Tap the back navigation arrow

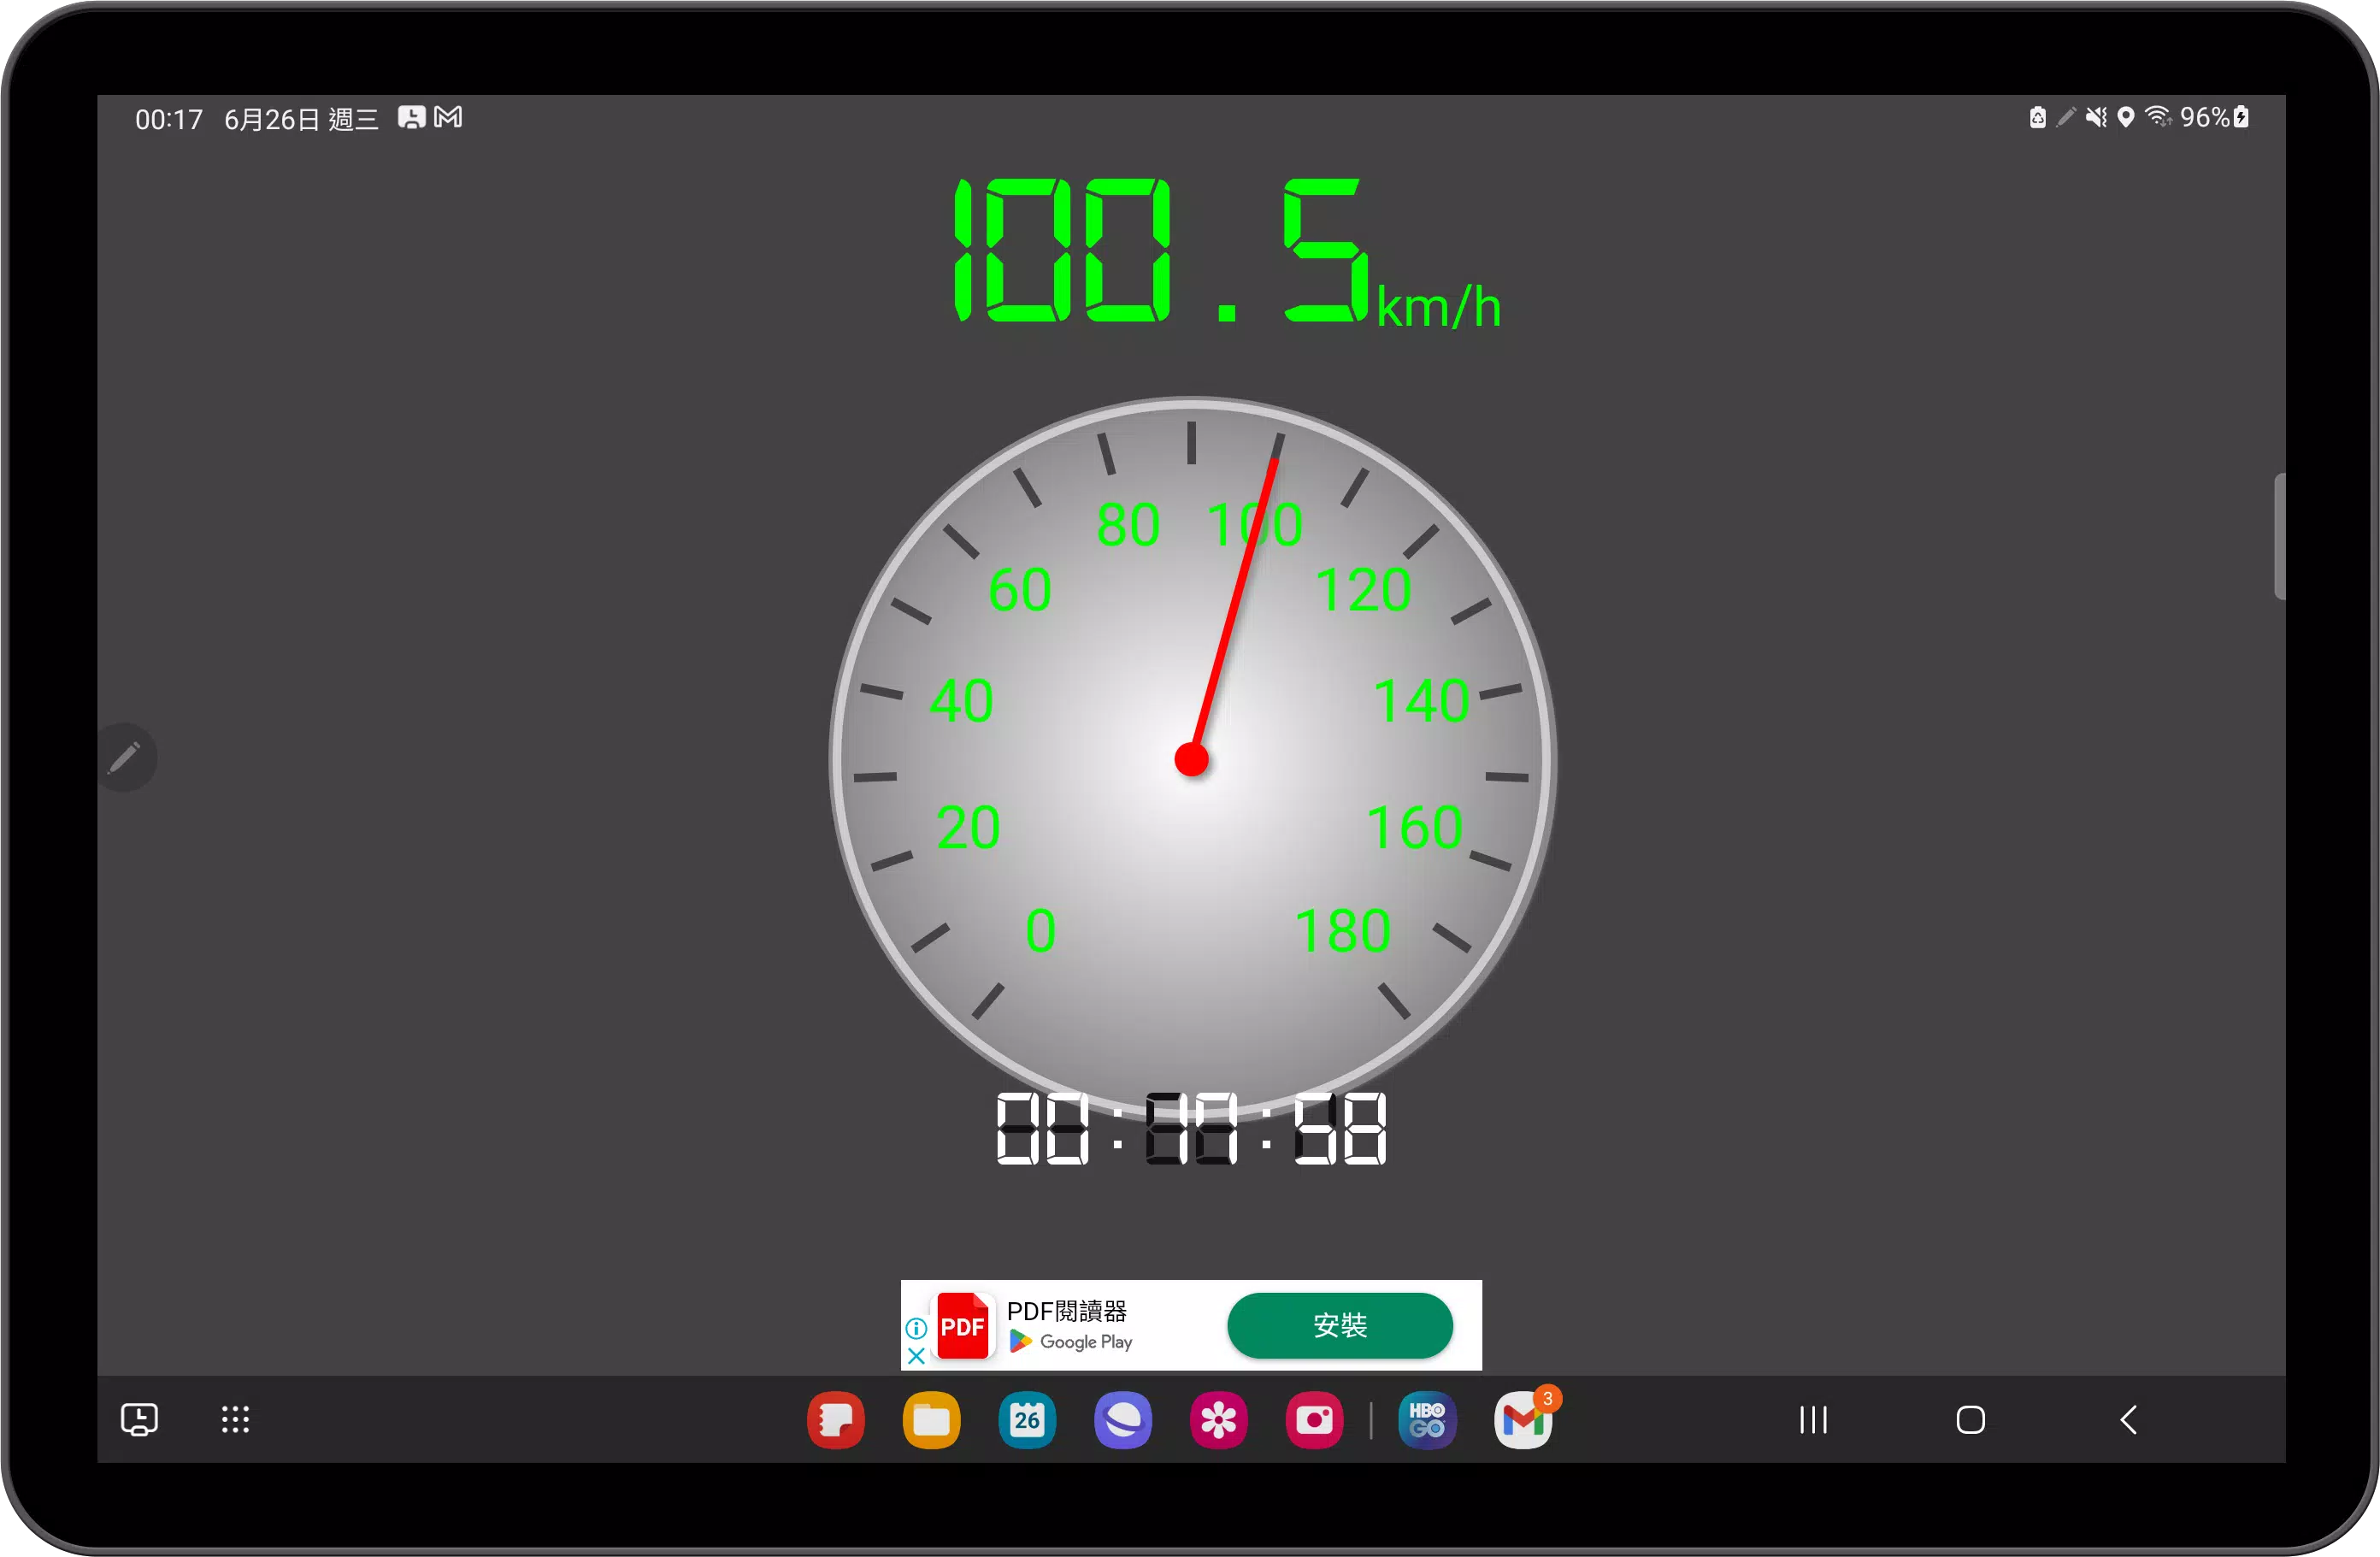click(x=2128, y=1419)
